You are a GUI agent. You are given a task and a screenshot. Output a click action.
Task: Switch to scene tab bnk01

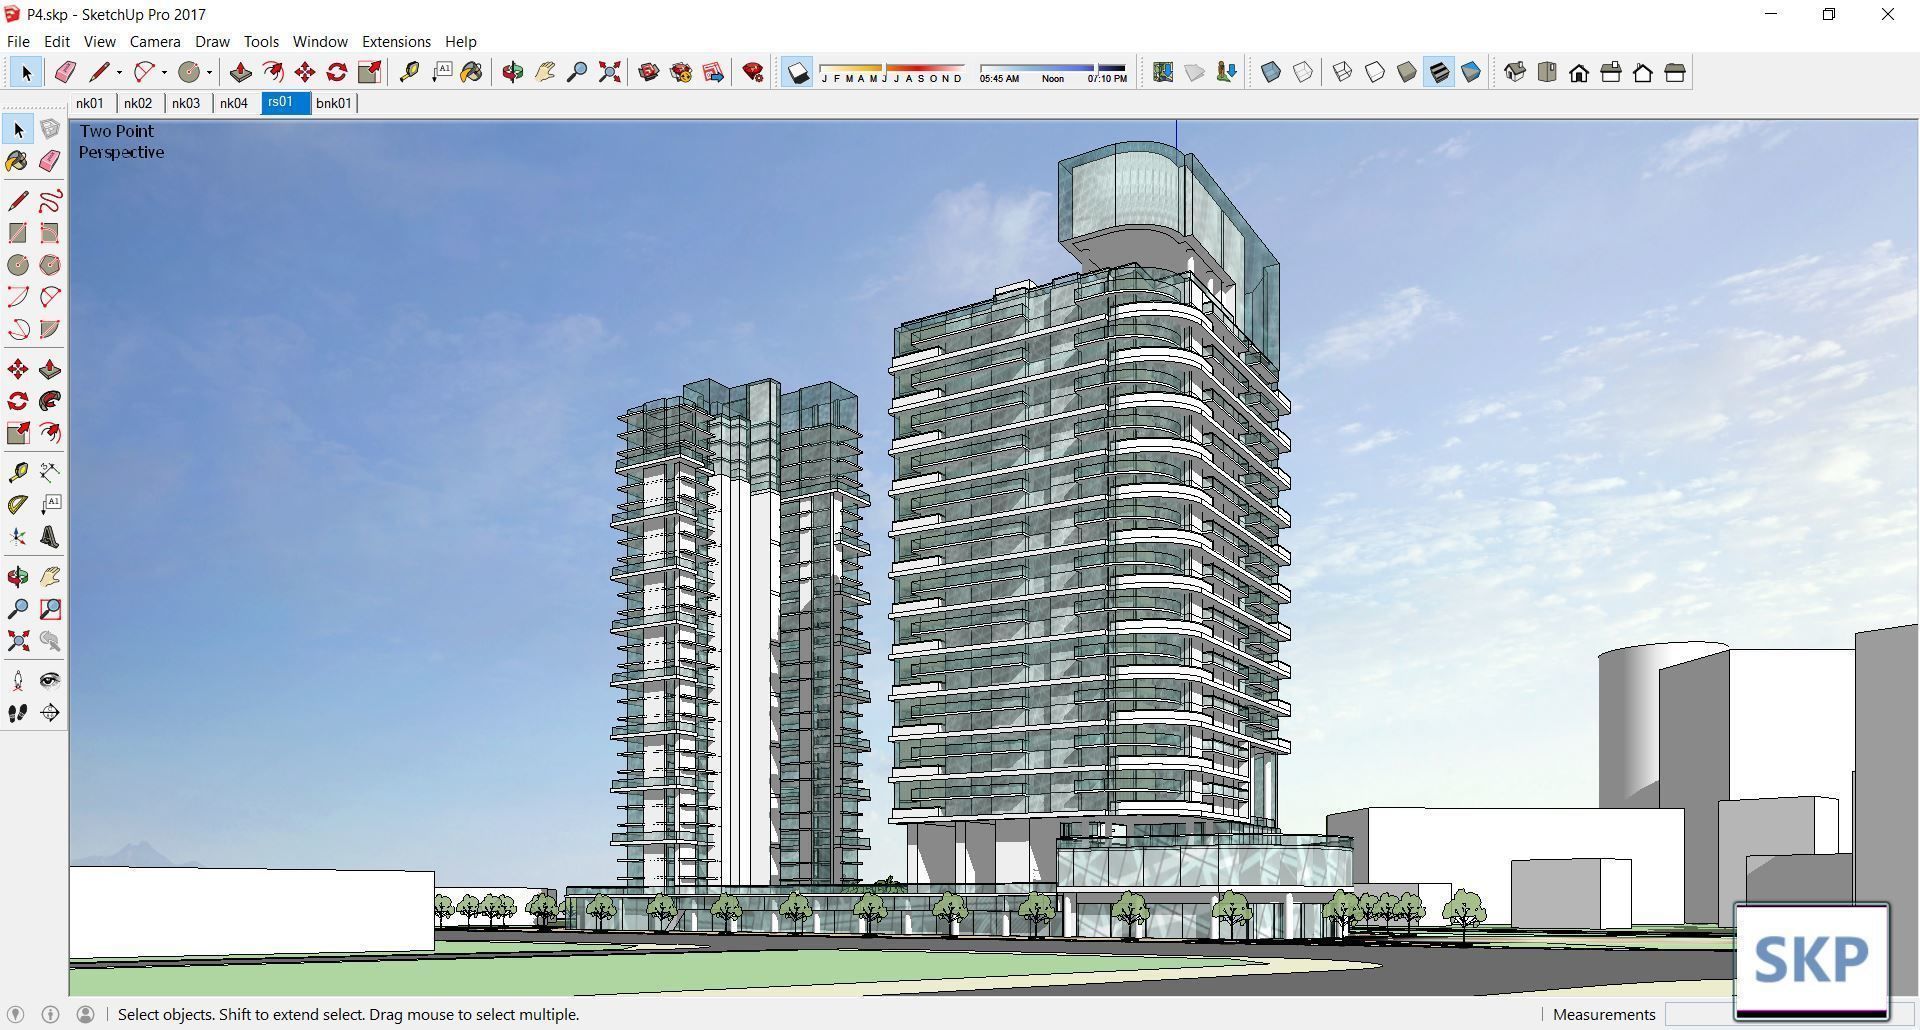pyautogui.click(x=334, y=103)
